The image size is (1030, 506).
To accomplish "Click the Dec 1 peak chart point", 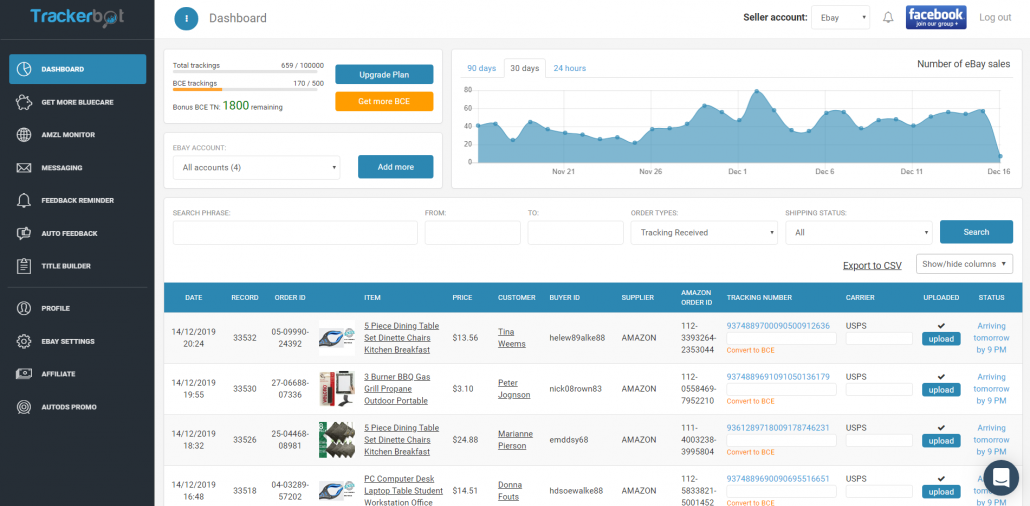I will tap(757, 91).
